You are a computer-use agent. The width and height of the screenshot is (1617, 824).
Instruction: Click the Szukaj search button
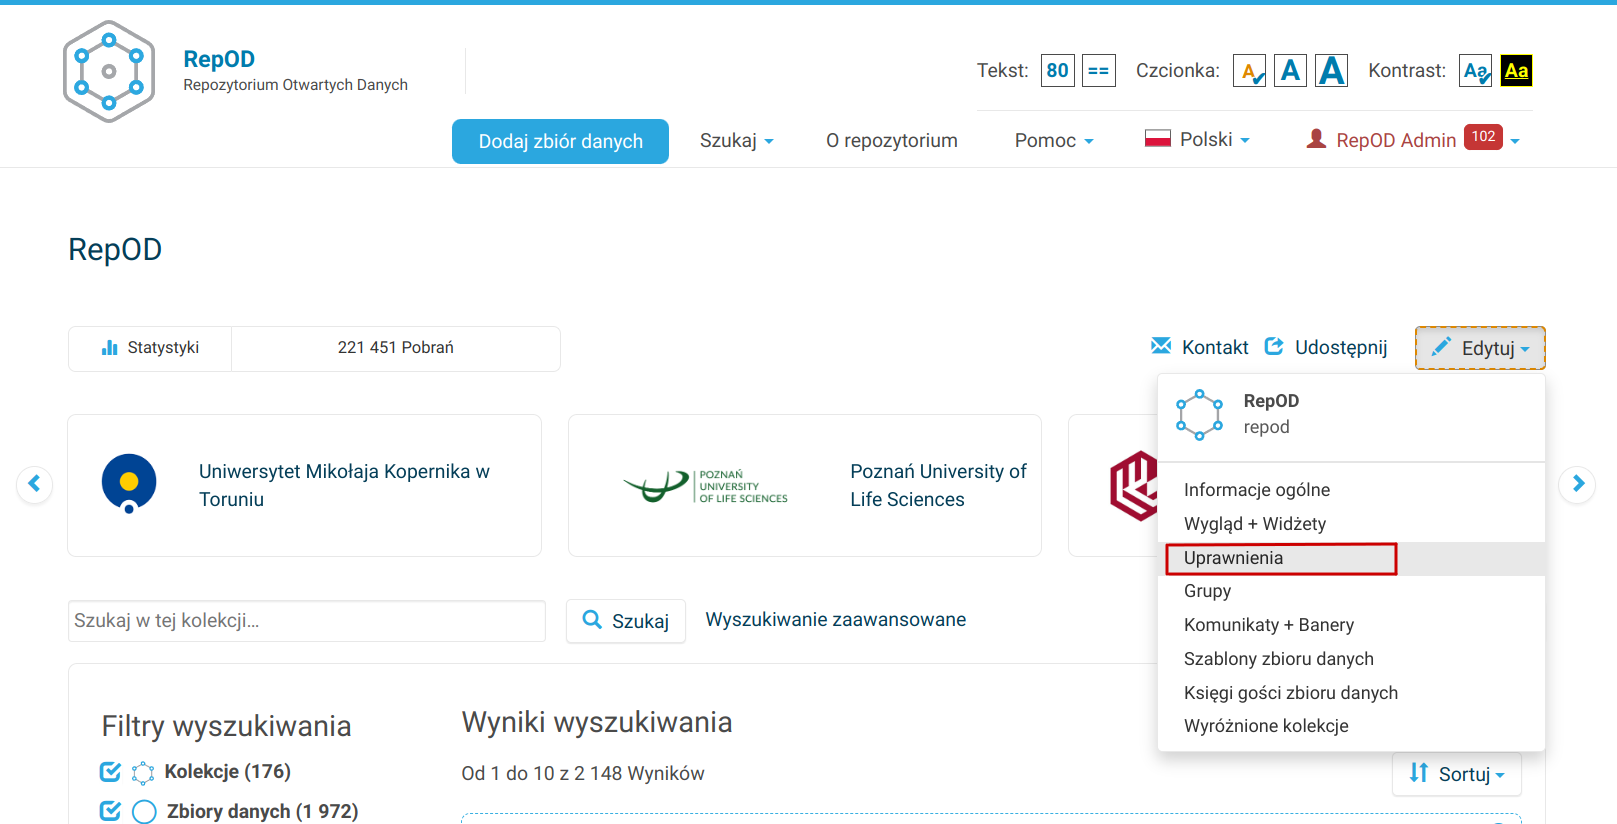(626, 621)
